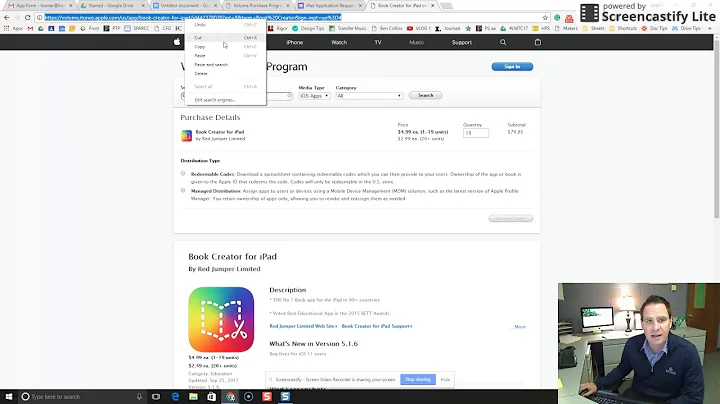Open the Category All dropdown
Screen dimensions: 720x404
click(369, 96)
